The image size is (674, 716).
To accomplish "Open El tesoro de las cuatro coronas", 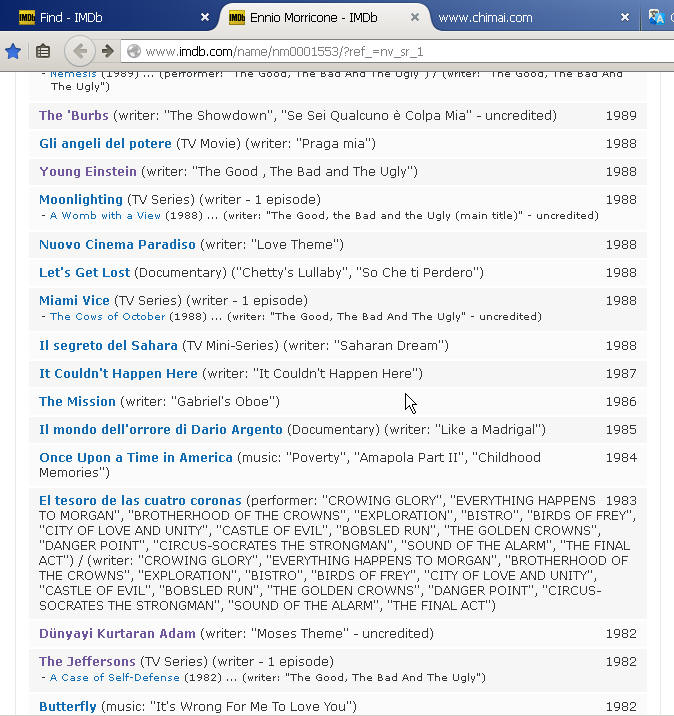I will click(x=140, y=500).
